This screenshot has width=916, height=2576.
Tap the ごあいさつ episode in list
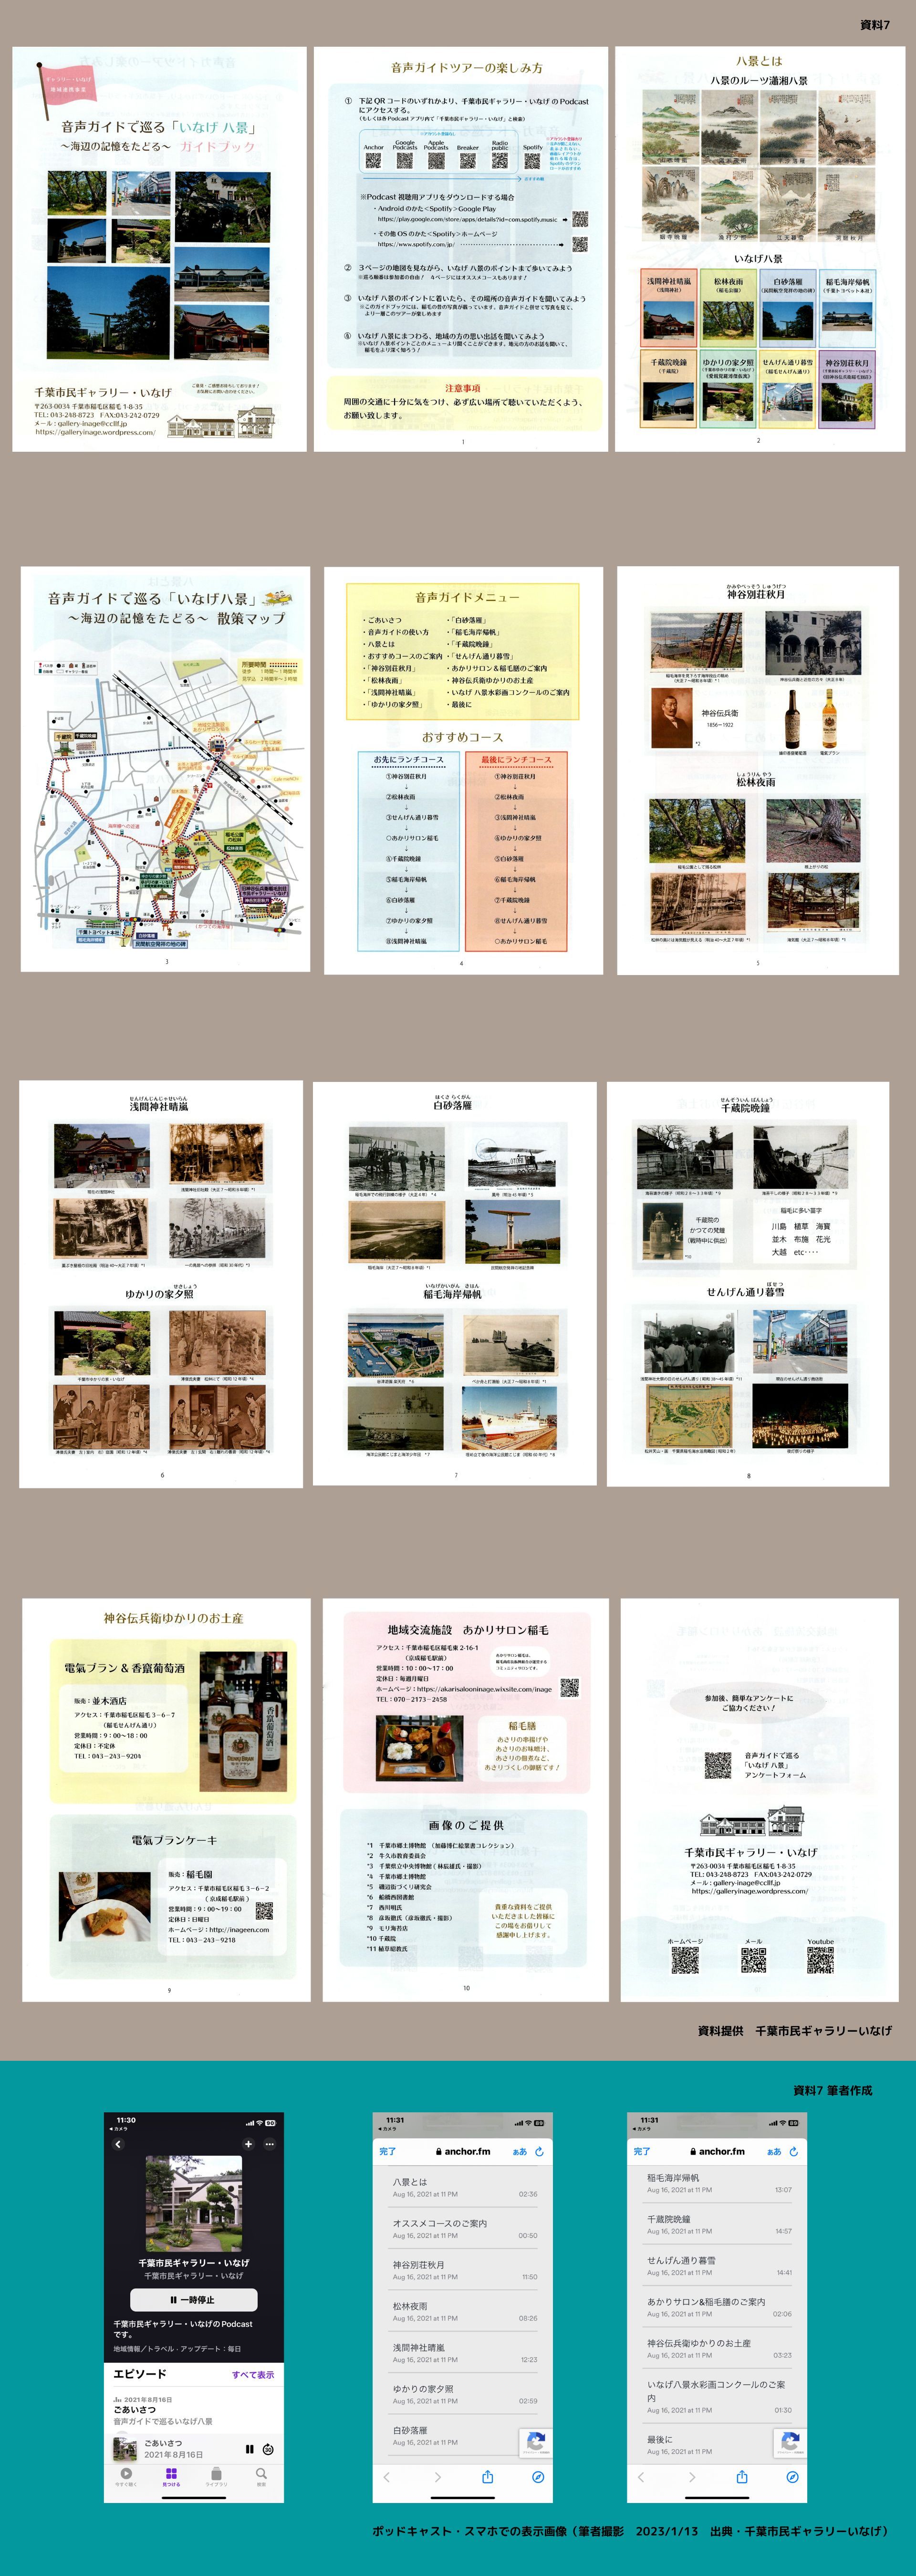coord(135,2409)
